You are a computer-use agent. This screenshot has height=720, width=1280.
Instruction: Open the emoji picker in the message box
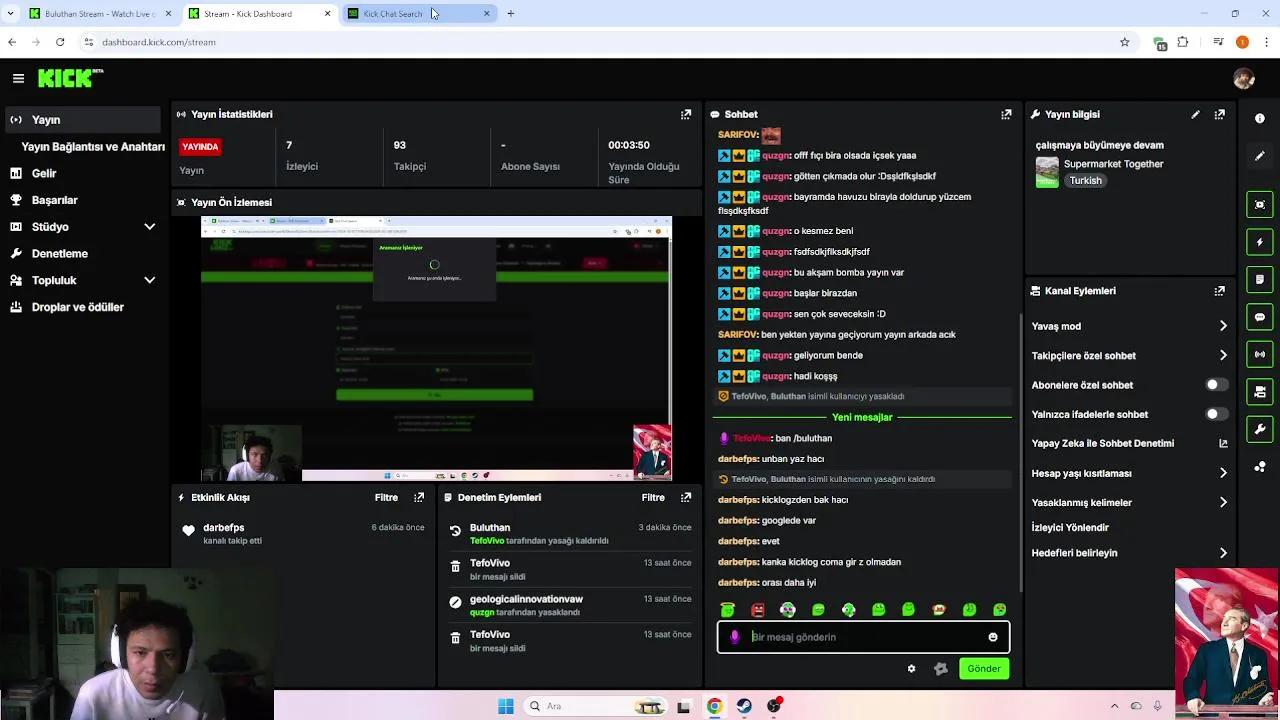tap(992, 637)
